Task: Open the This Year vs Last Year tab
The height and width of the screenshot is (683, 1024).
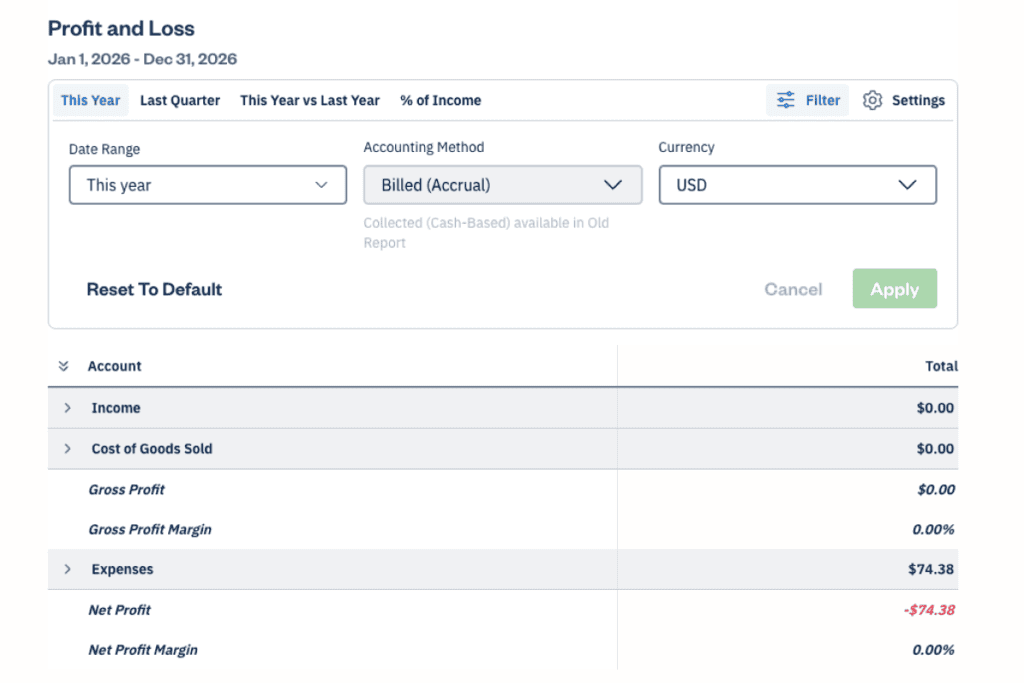Action: (310, 101)
